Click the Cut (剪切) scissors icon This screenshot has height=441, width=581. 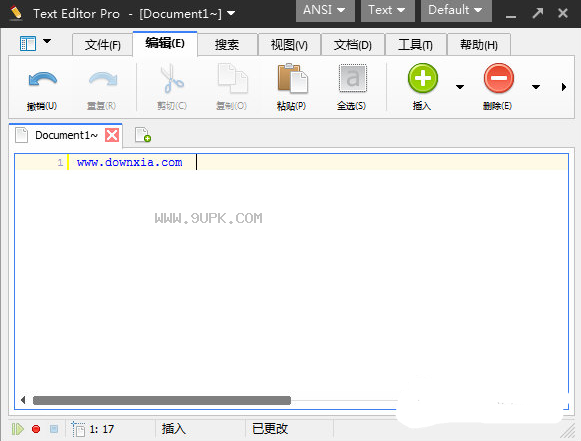(x=172, y=79)
